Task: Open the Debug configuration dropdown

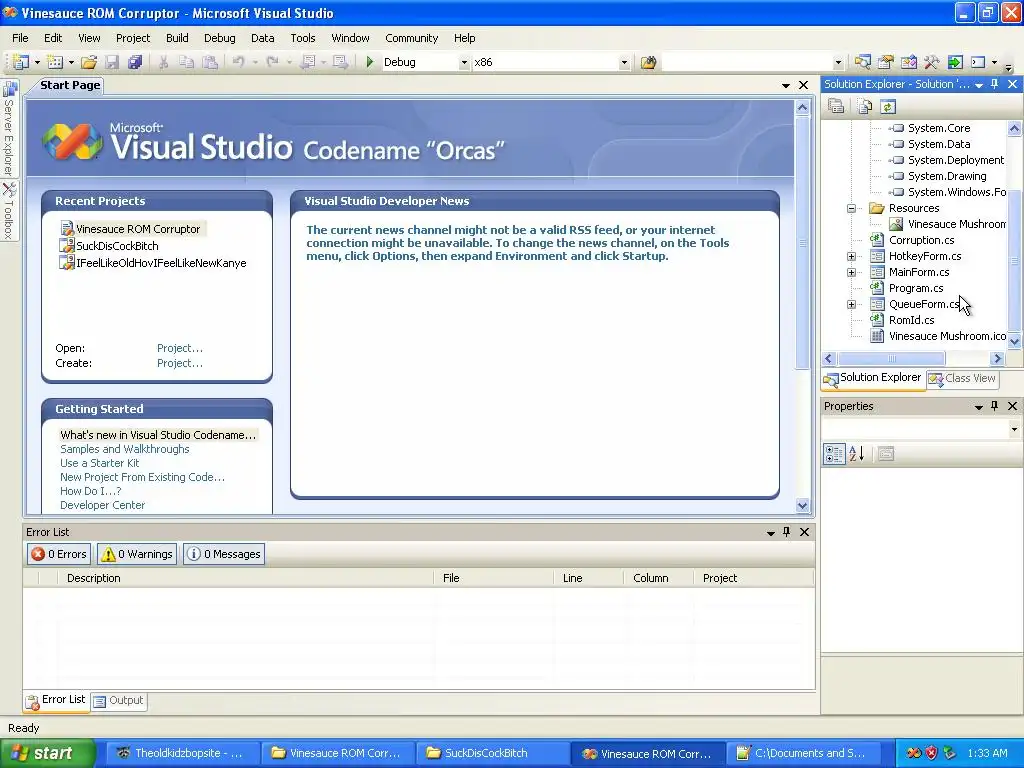Action: (x=464, y=63)
